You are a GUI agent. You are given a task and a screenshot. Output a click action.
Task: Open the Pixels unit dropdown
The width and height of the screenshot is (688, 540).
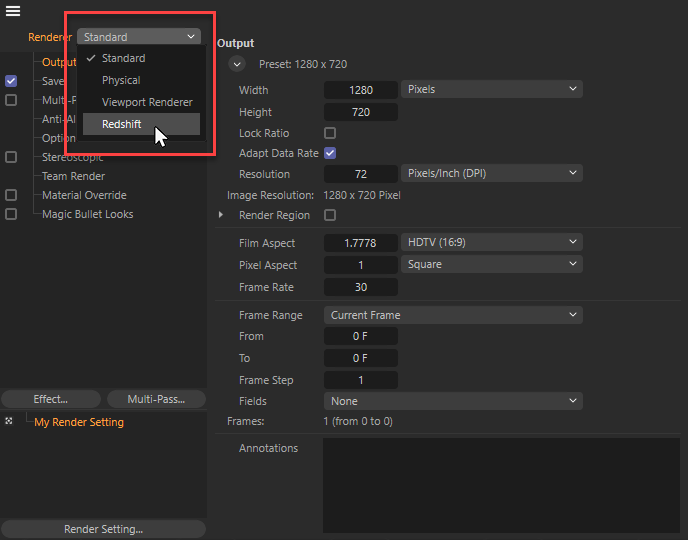click(x=492, y=89)
